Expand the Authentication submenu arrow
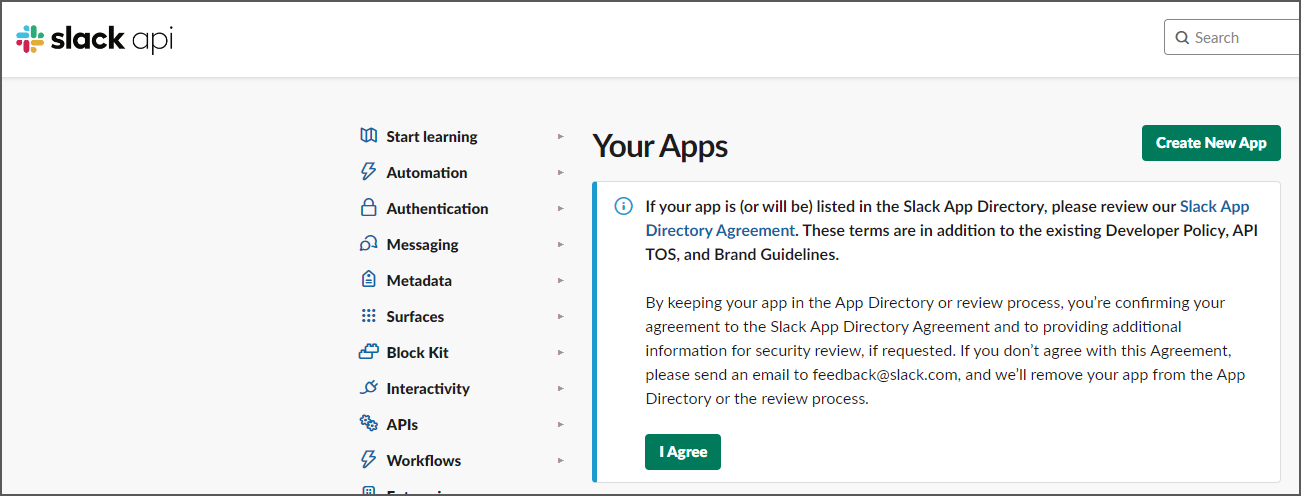Viewport: 1301px width, 496px height. pyautogui.click(x=561, y=208)
